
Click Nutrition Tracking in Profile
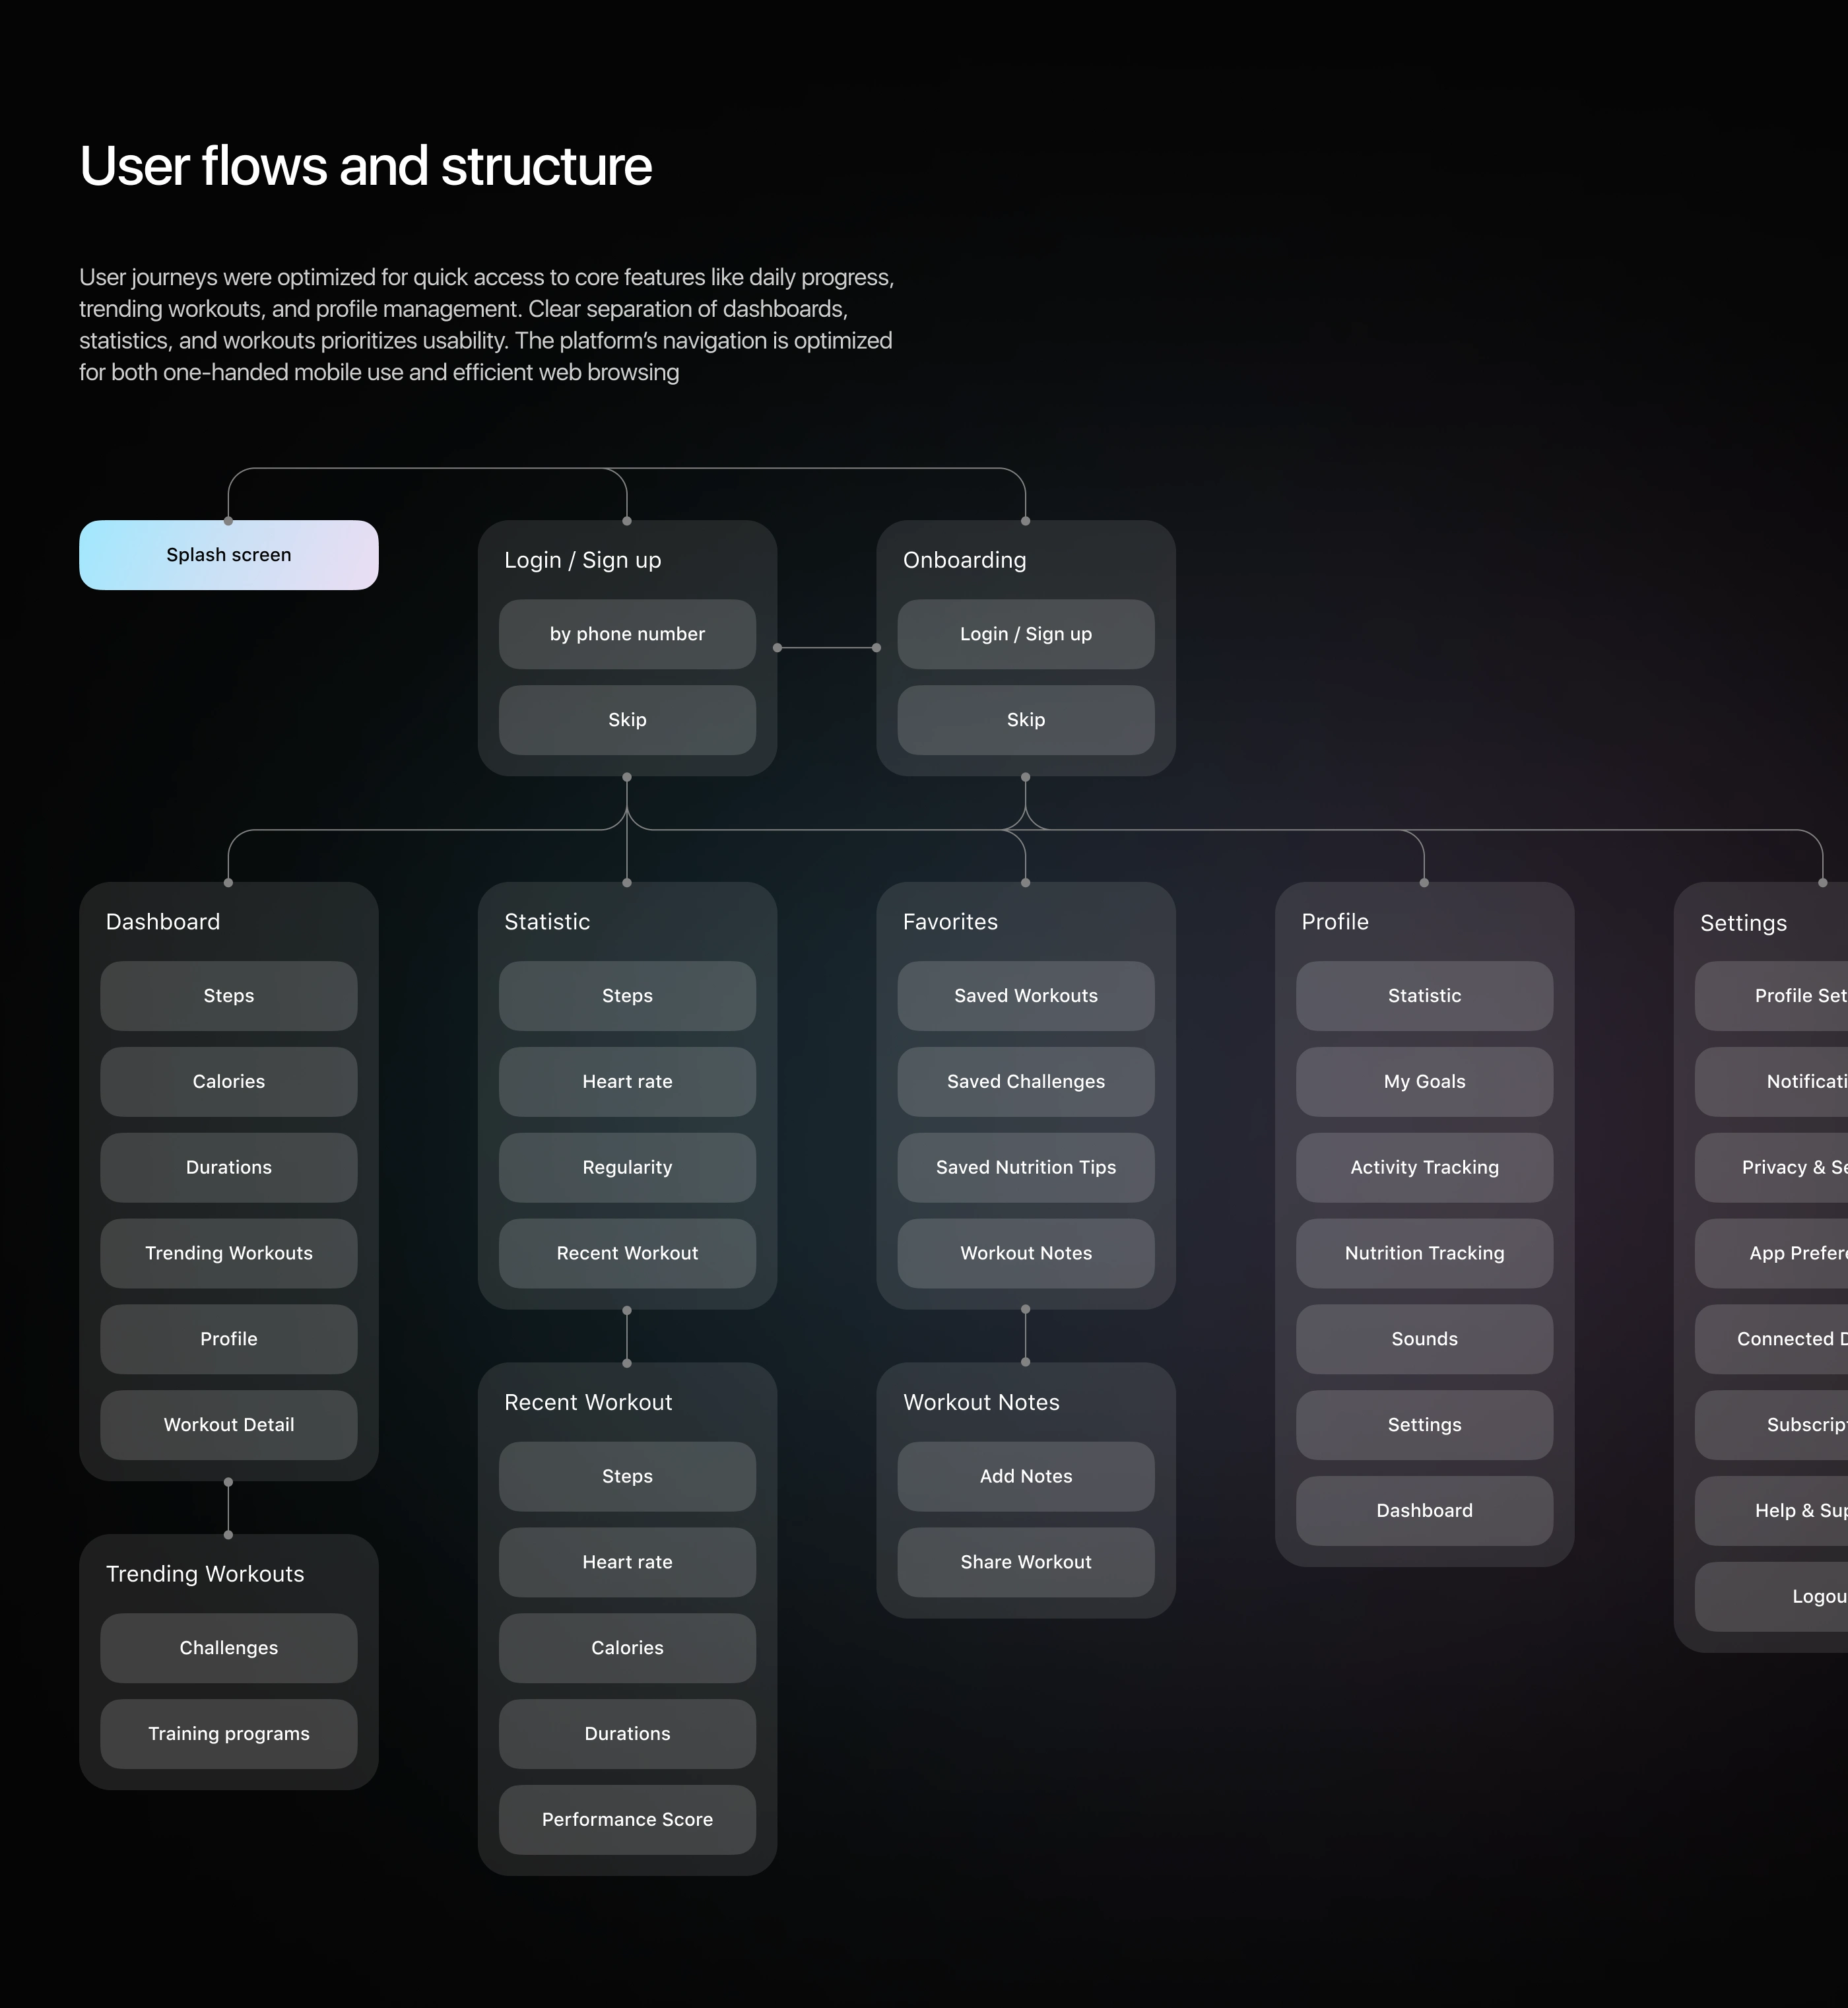coord(1424,1253)
